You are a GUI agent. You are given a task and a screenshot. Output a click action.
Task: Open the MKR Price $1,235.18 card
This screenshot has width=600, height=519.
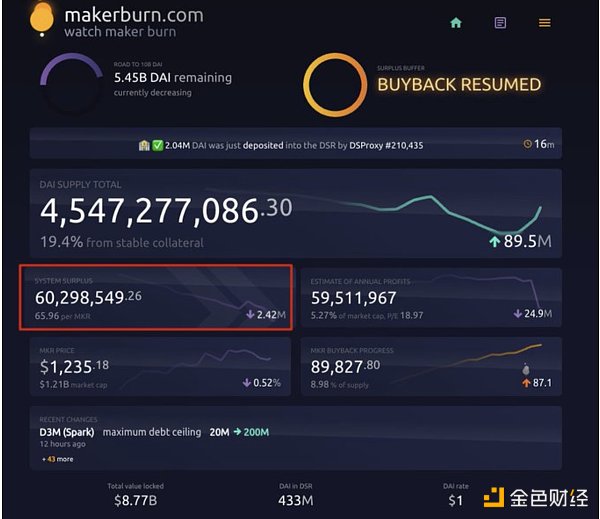pyautogui.click(x=160, y=367)
